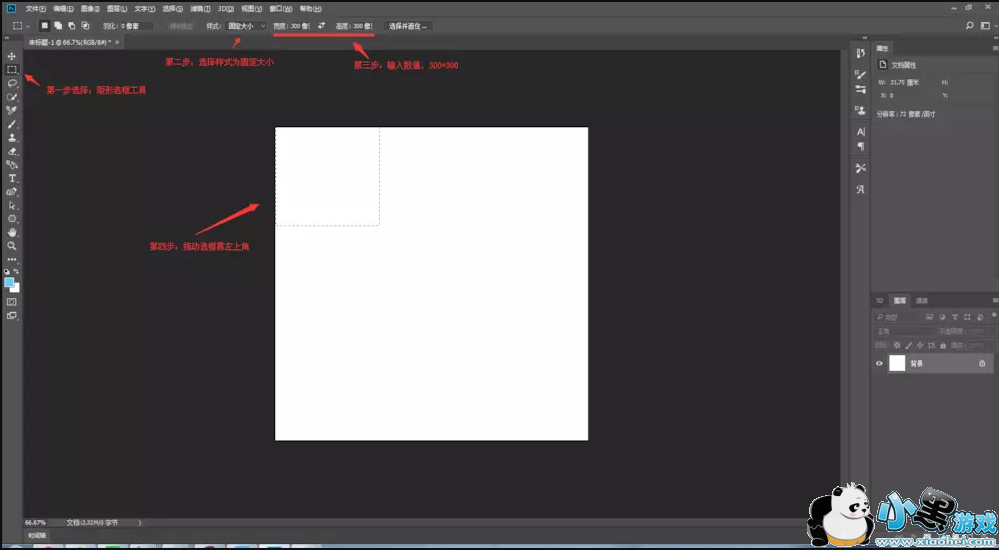Select the Lasso tool

pos(12,83)
